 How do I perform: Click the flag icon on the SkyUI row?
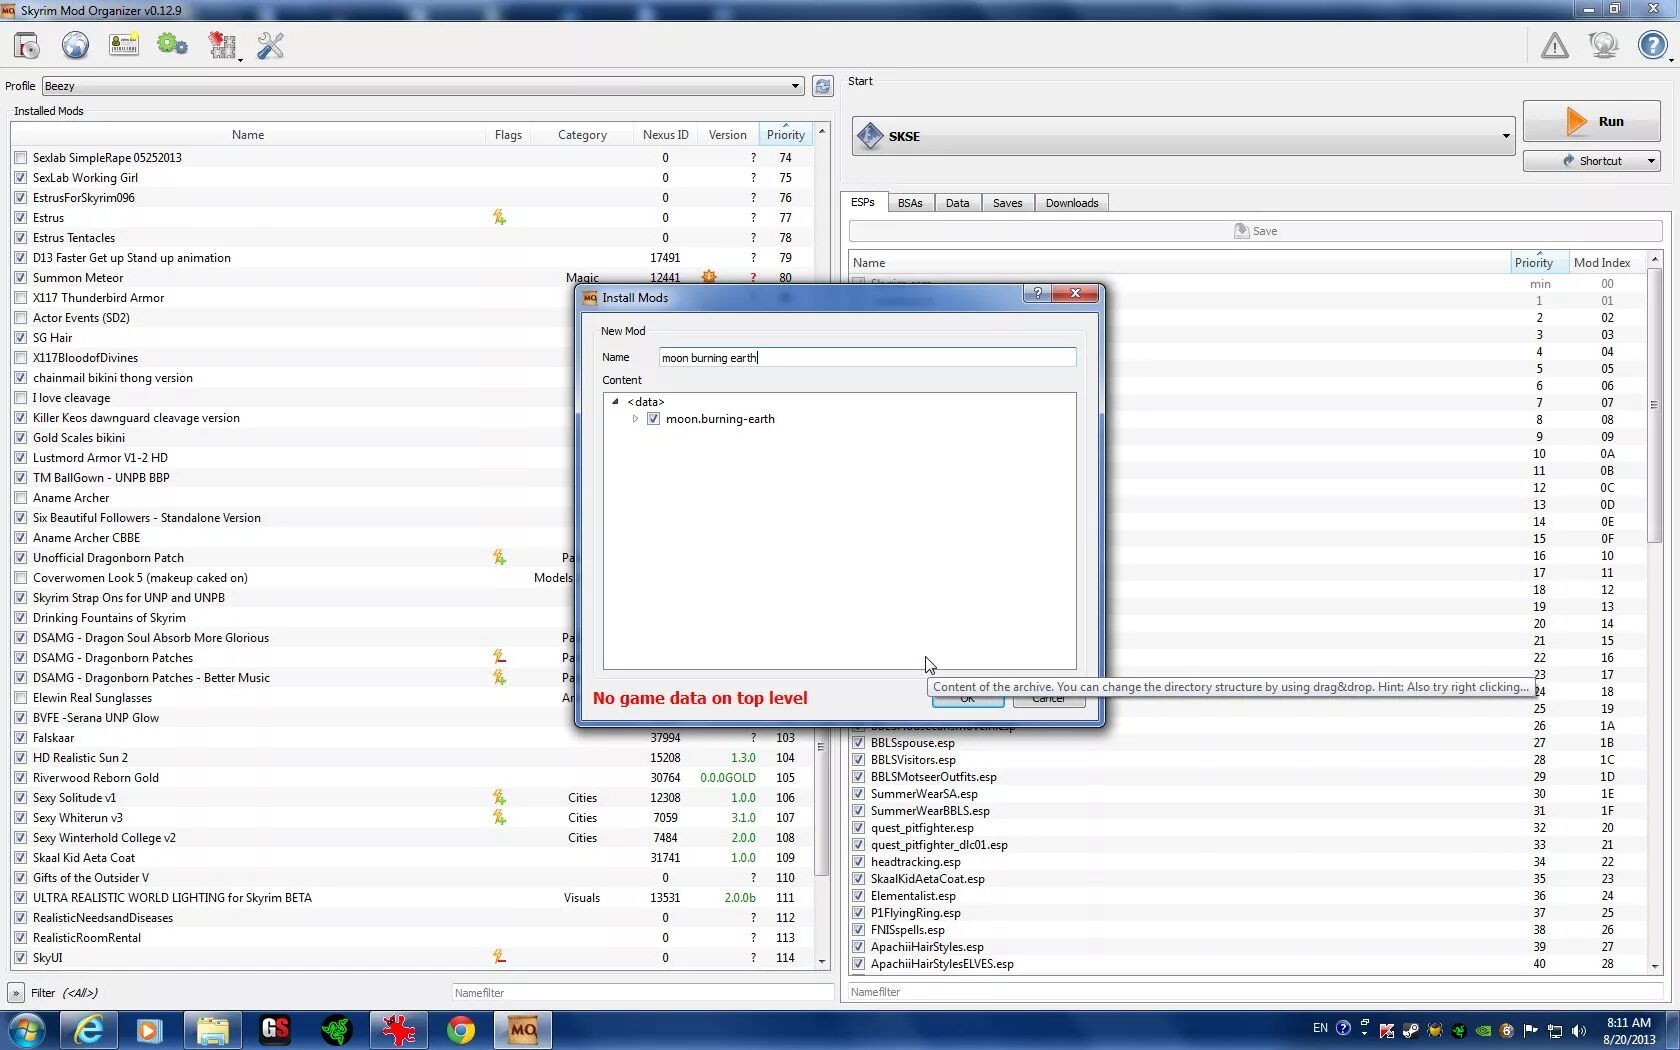[499, 957]
